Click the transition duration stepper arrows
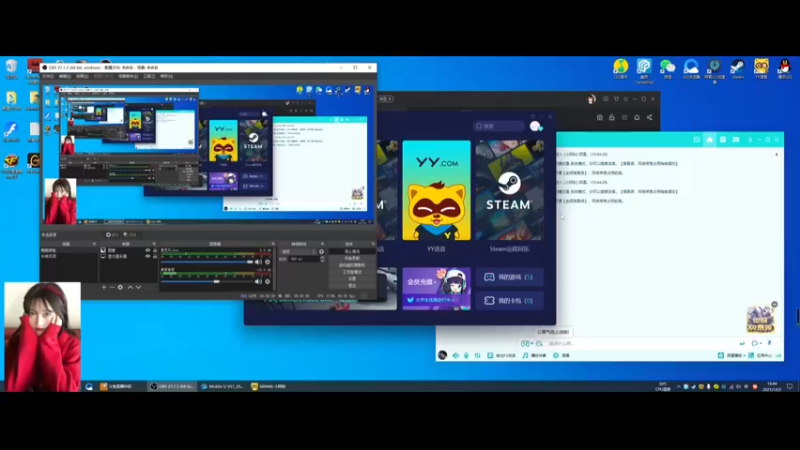The width and height of the screenshot is (800, 450). tap(322, 259)
